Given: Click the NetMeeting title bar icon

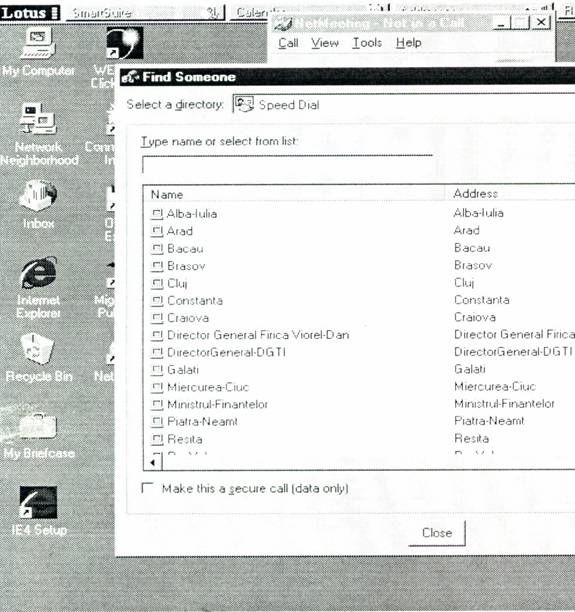Looking at the screenshot, I should click(x=283, y=24).
